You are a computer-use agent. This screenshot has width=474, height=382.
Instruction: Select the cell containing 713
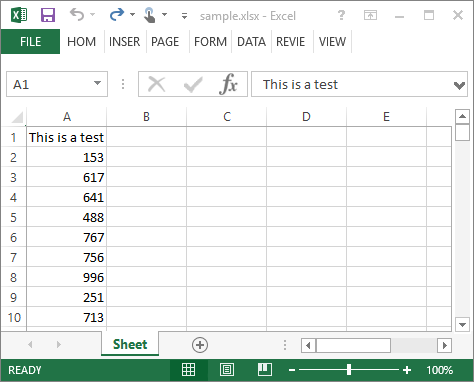pos(67,317)
